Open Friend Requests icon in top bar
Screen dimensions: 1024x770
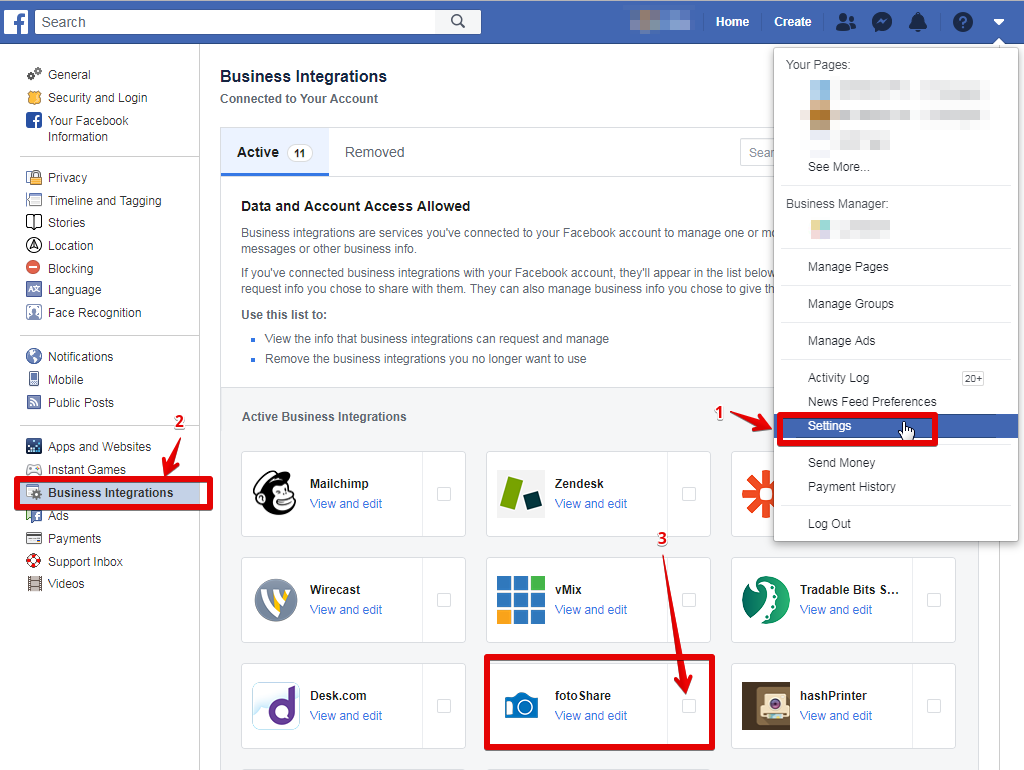click(846, 22)
